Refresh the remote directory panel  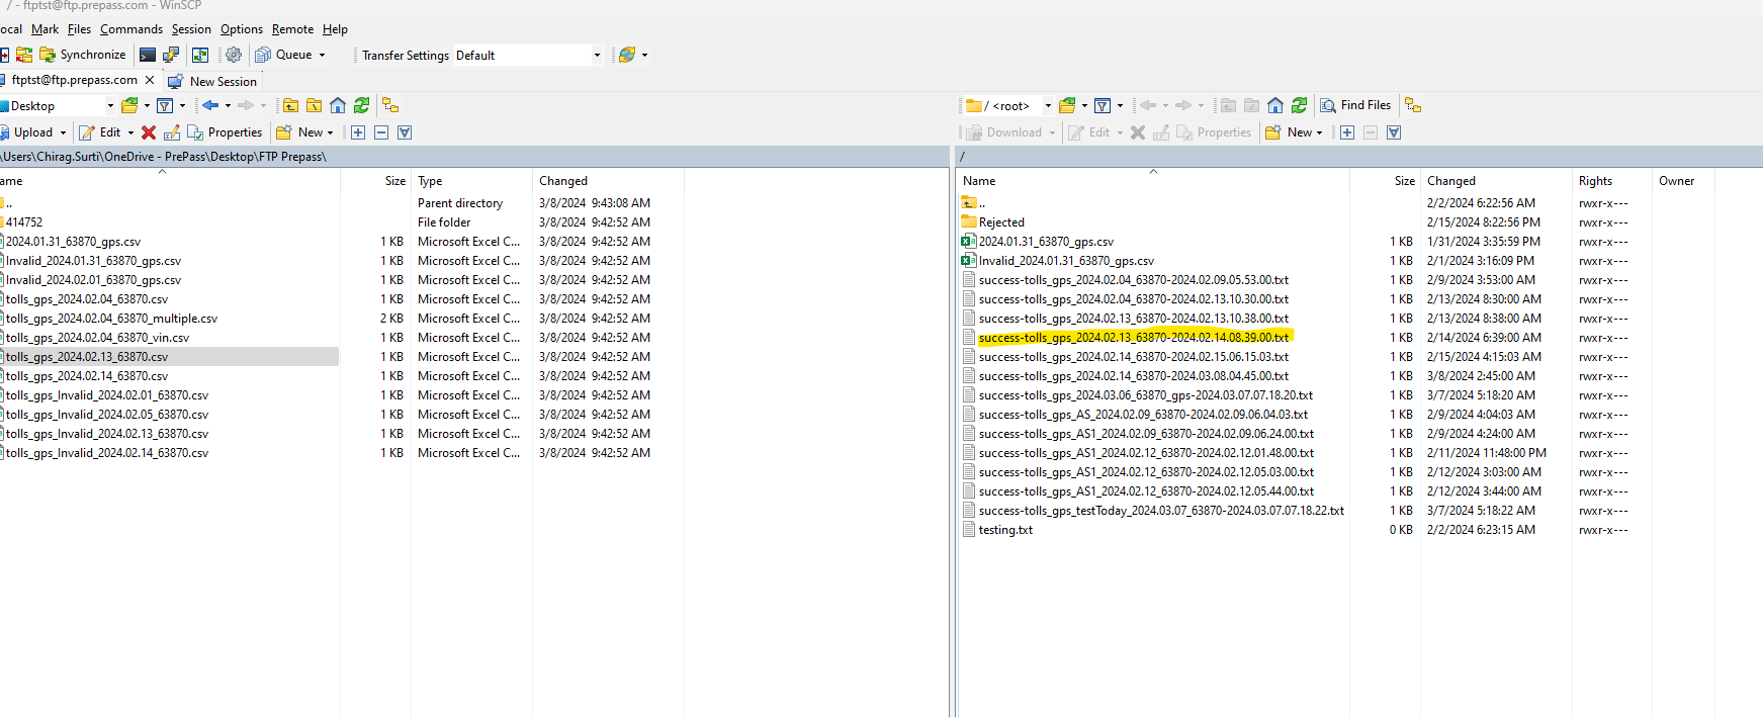tap(1299, 106)
